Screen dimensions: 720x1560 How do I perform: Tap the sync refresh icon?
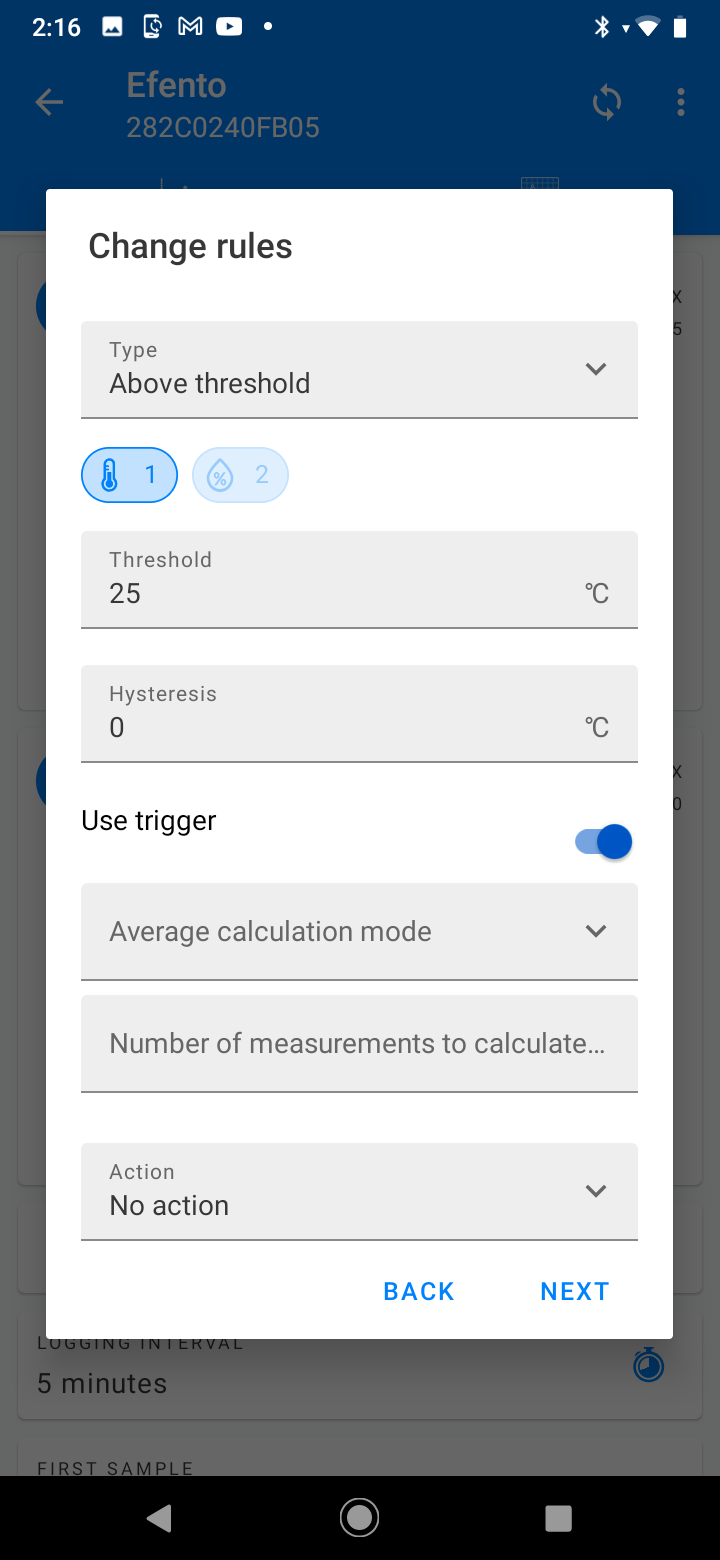tap(606, 102)
